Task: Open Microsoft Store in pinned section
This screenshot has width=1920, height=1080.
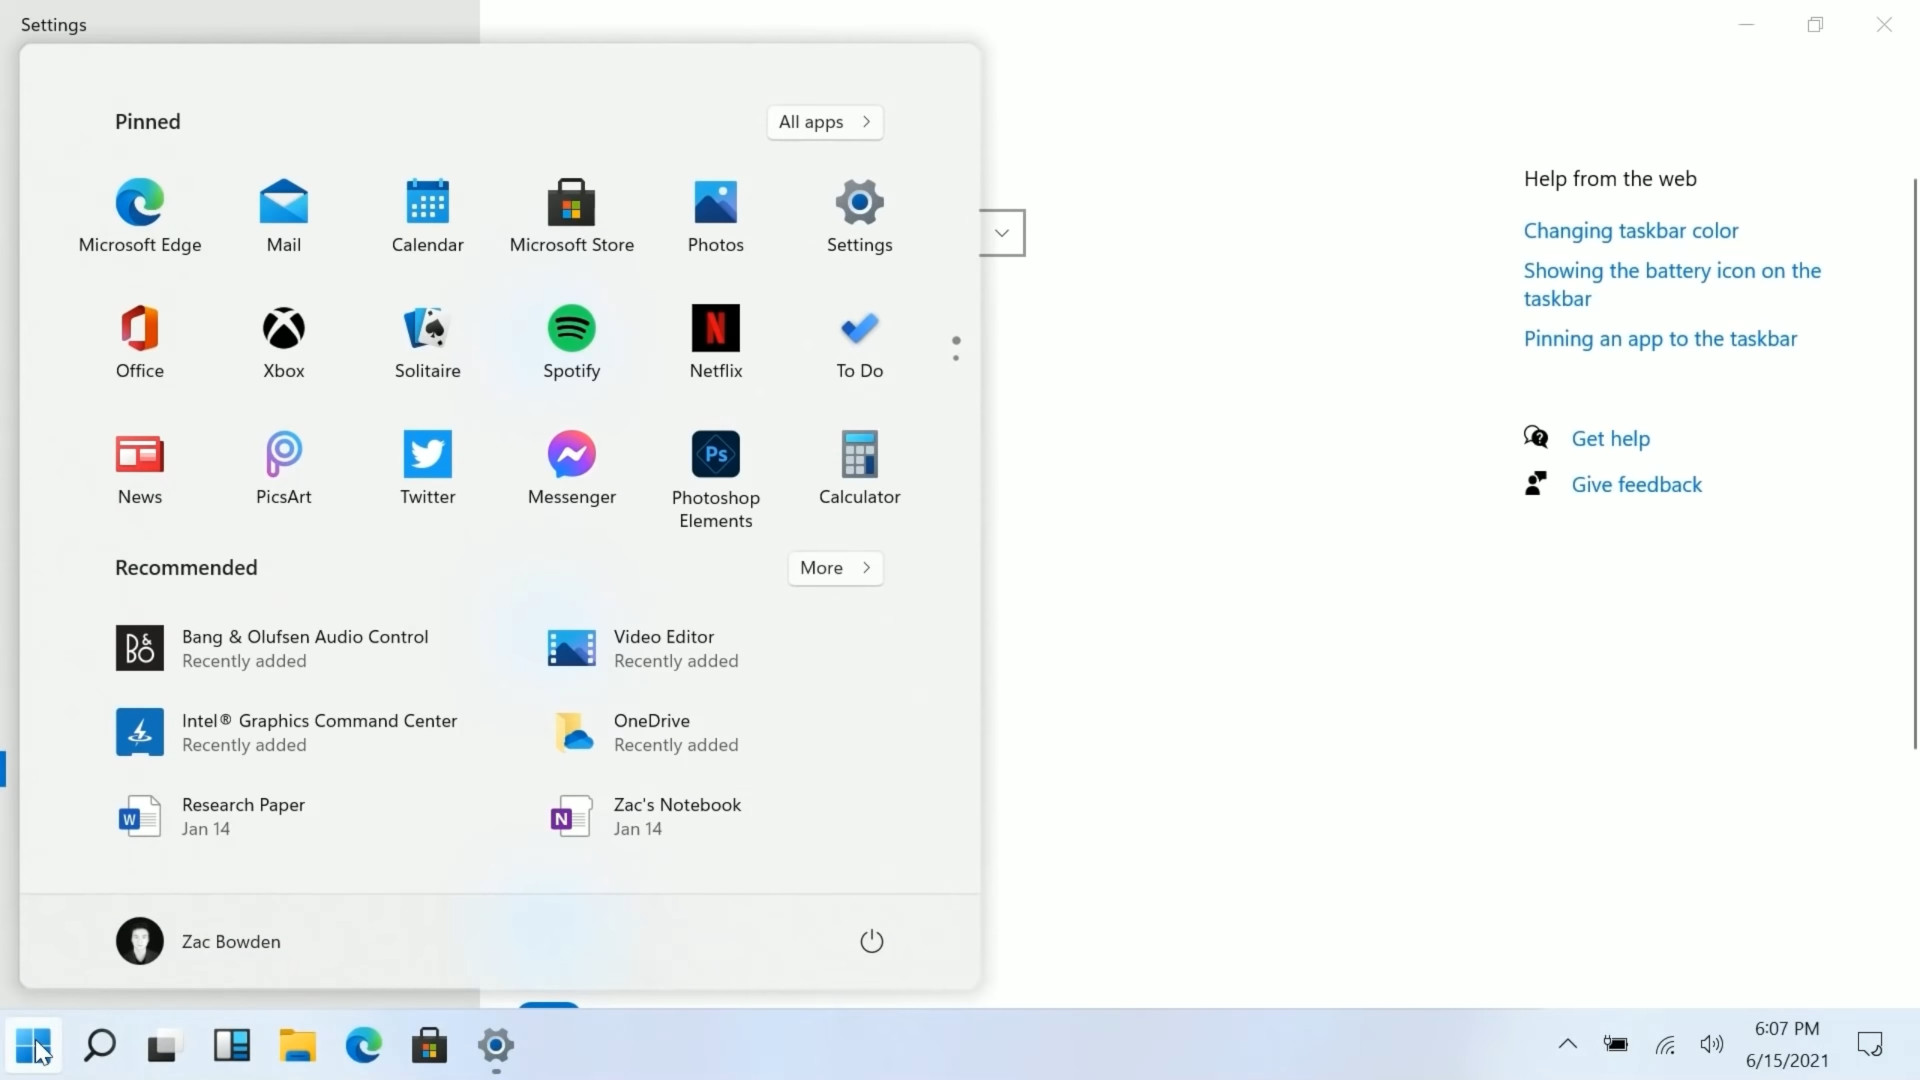Action: click(x=572, y=216)
